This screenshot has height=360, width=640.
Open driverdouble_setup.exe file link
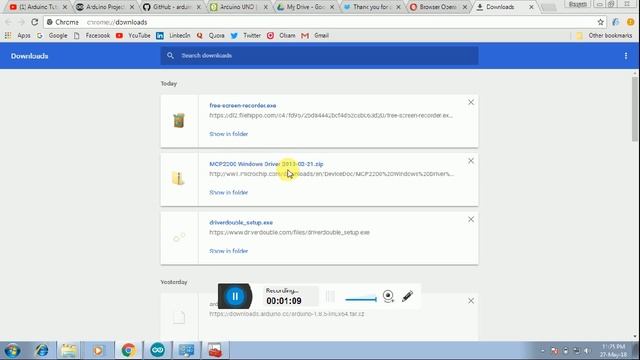241,222
